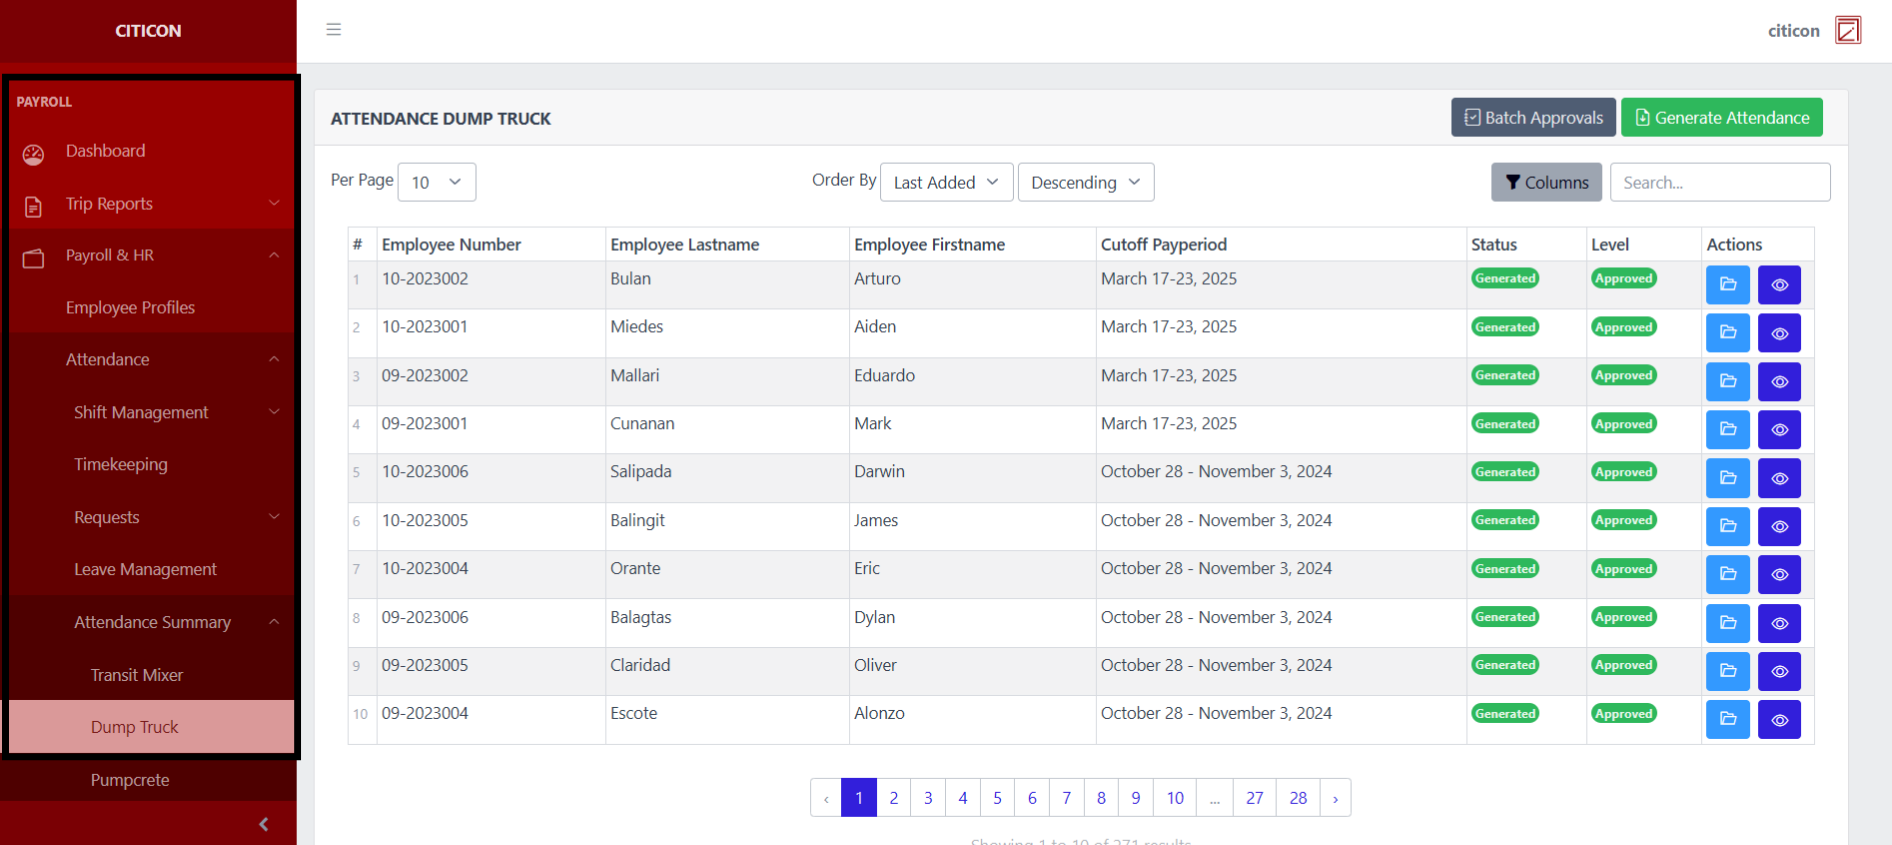Go to page 5 in pagination

tap(997, 798)
